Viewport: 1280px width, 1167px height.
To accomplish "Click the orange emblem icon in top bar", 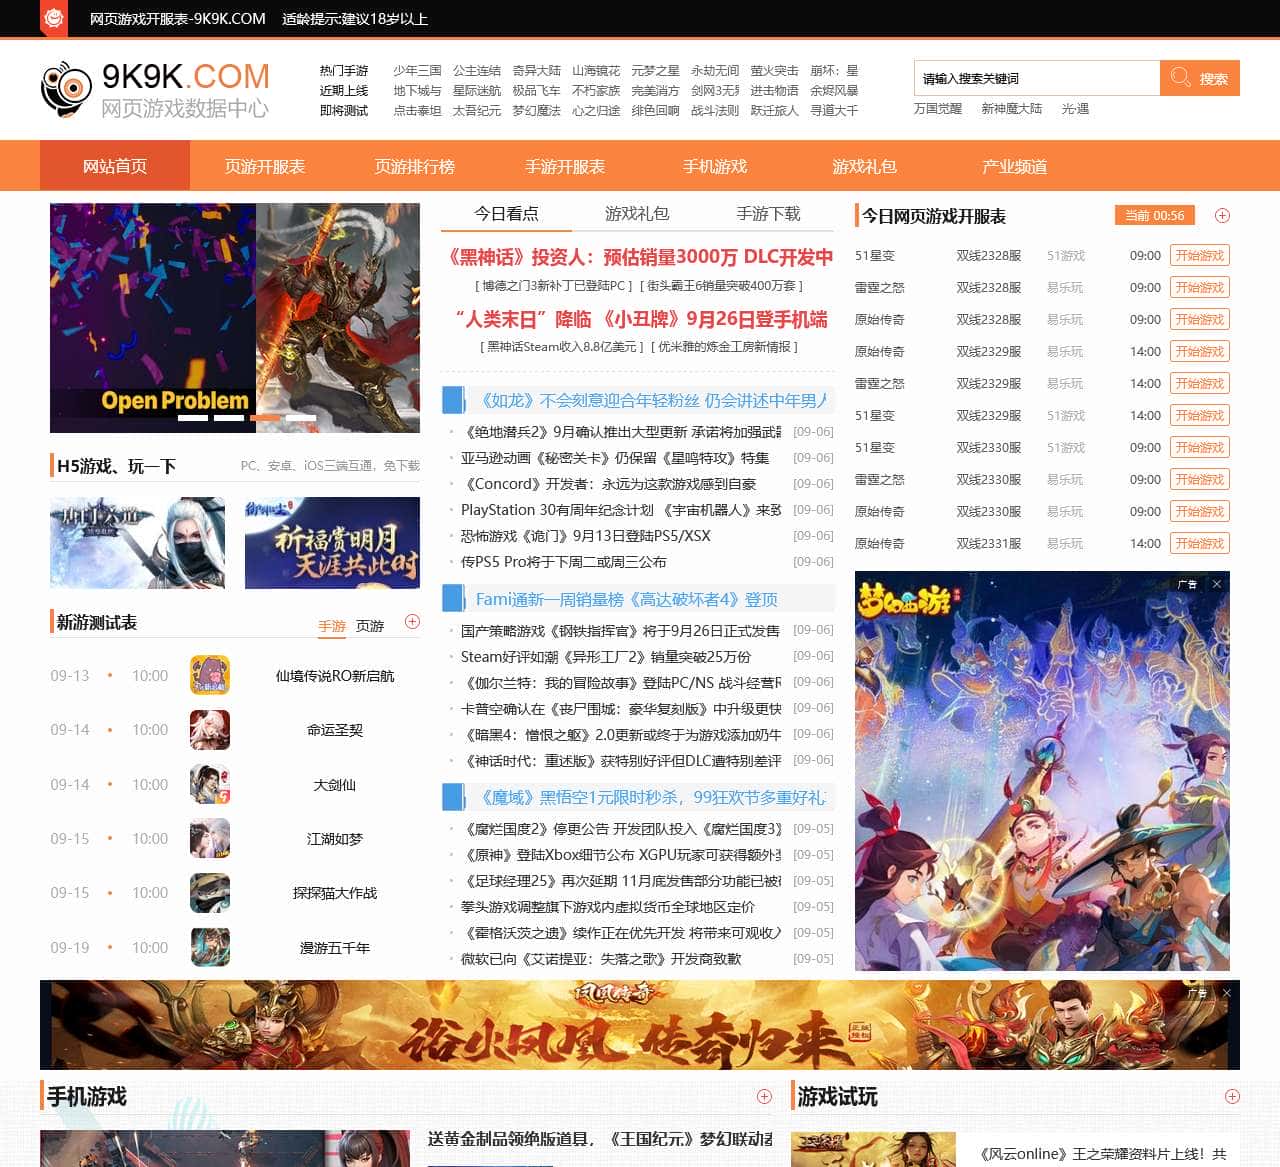I will (54, 18).
